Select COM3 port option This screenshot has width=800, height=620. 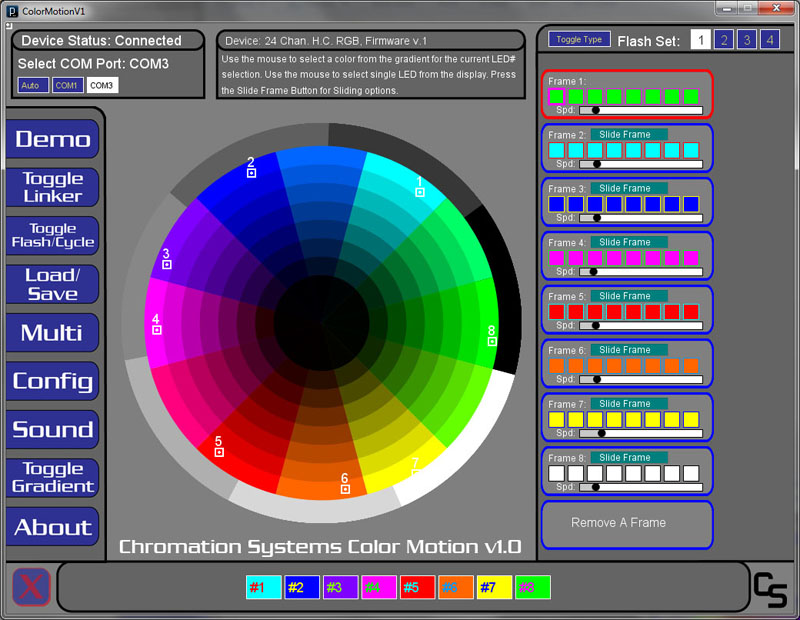(x=102, y=85)
